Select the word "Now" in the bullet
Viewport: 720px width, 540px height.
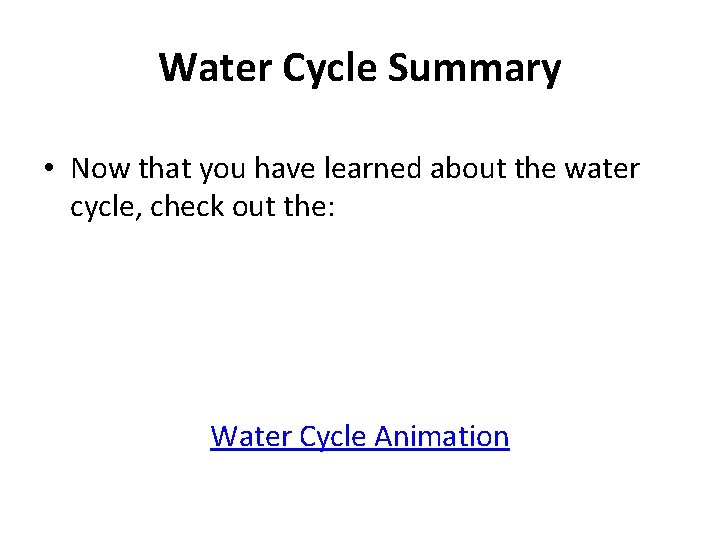point(101,168)
